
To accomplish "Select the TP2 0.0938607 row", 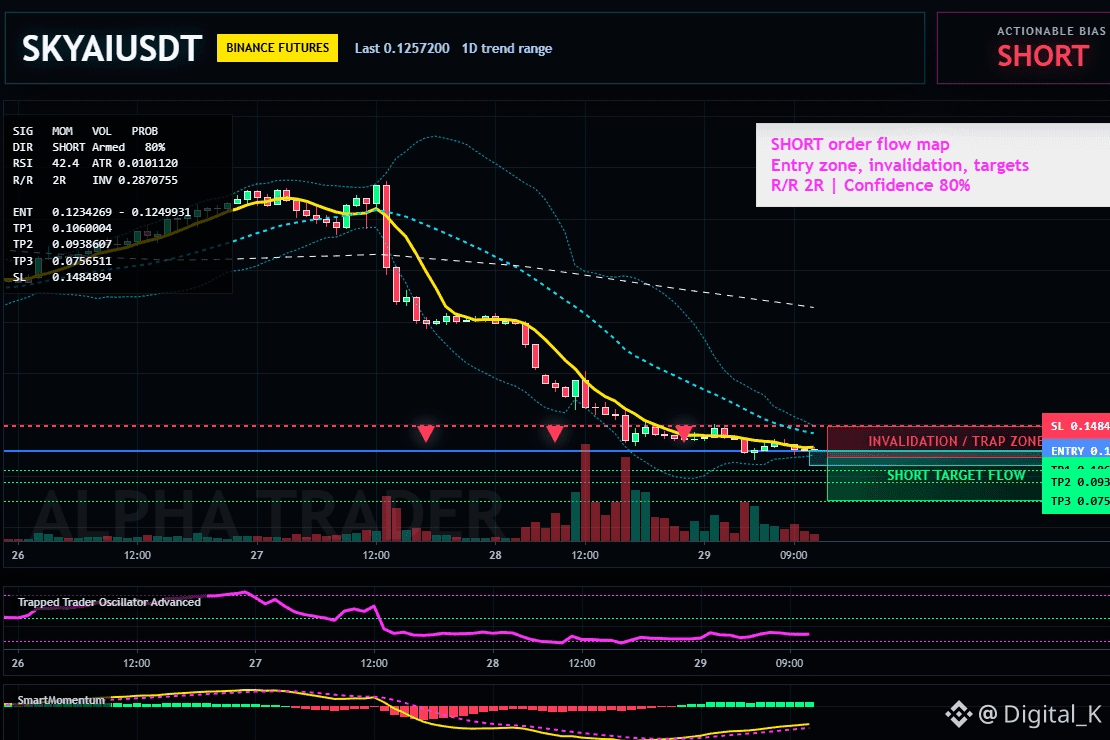I will (62, 244).
